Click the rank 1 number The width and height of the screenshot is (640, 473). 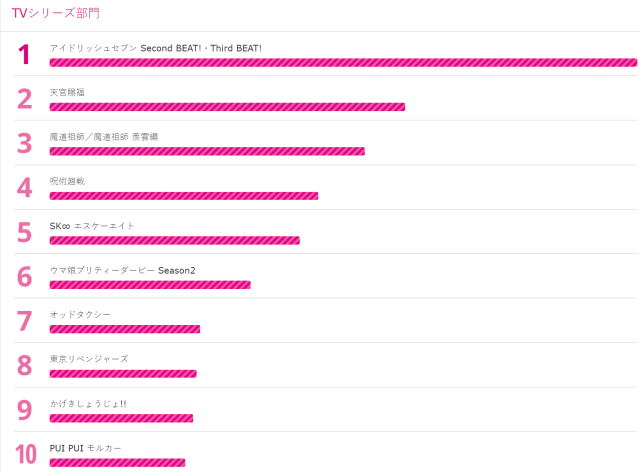(x=25, y=54)
